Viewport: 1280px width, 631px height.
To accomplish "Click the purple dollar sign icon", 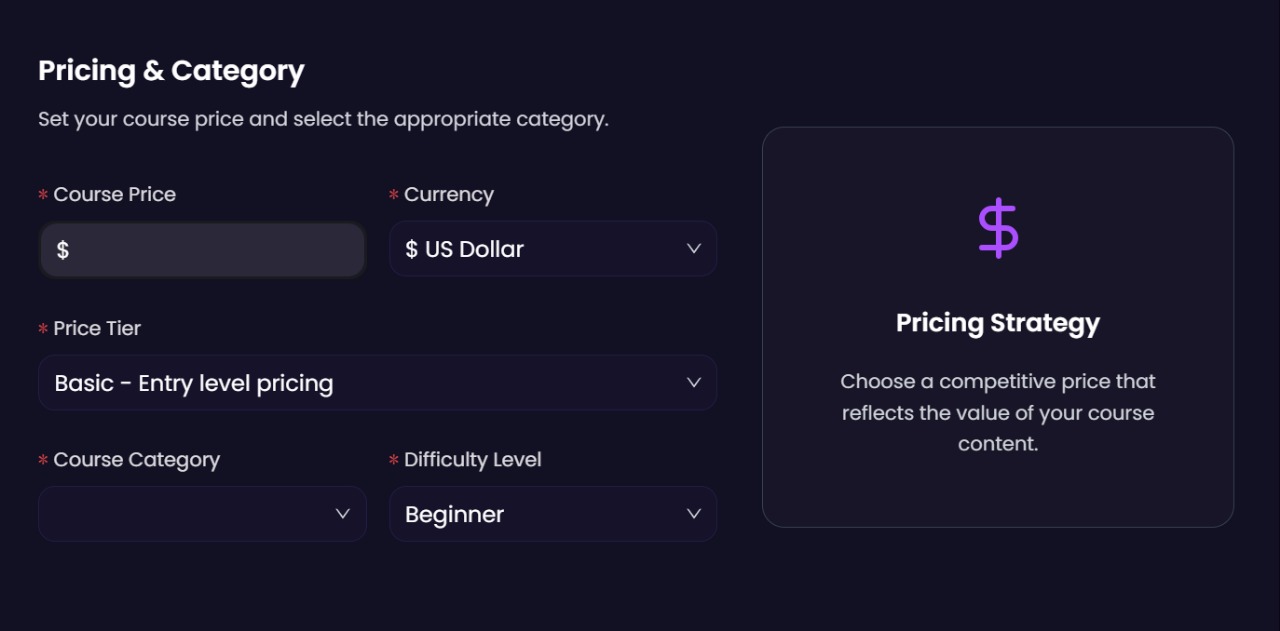I will pos(998,228).
